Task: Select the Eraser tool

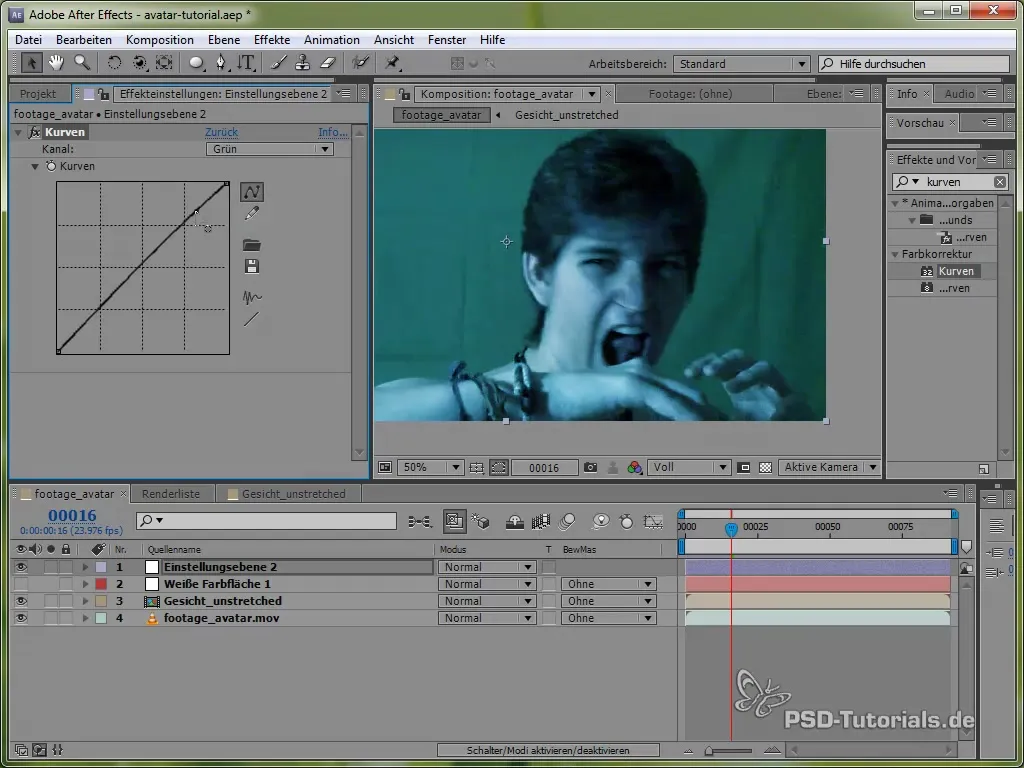Action: click(327, 62)
